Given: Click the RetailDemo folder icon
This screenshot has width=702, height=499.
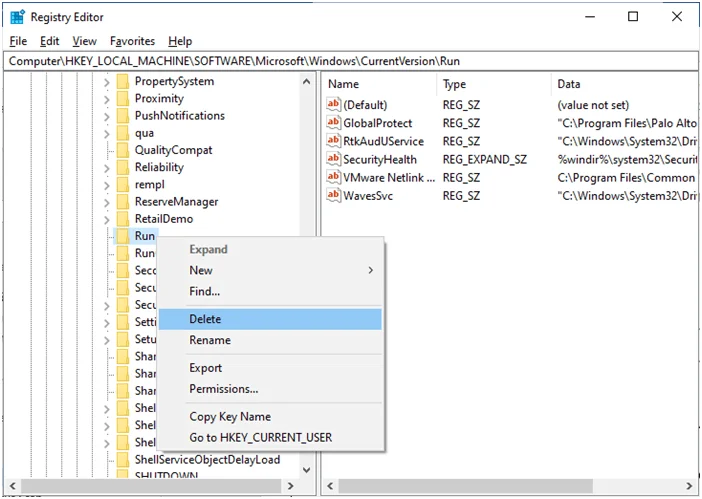Looking at the screenshot, I should pos(123,219).
